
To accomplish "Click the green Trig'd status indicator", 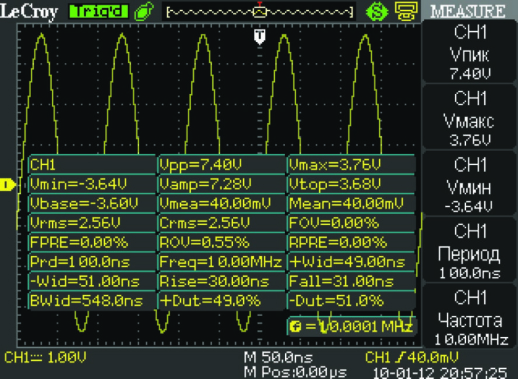I will tap(98, 11).
